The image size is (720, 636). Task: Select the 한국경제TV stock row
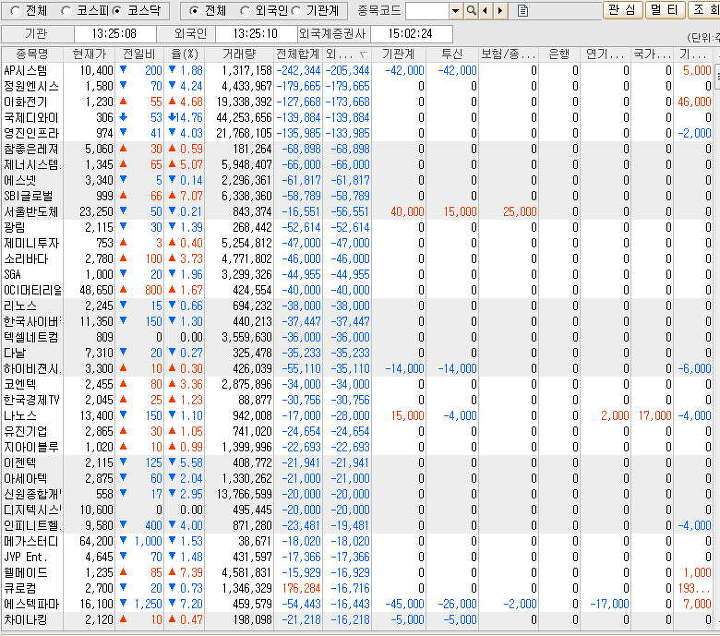pos(358,400)
